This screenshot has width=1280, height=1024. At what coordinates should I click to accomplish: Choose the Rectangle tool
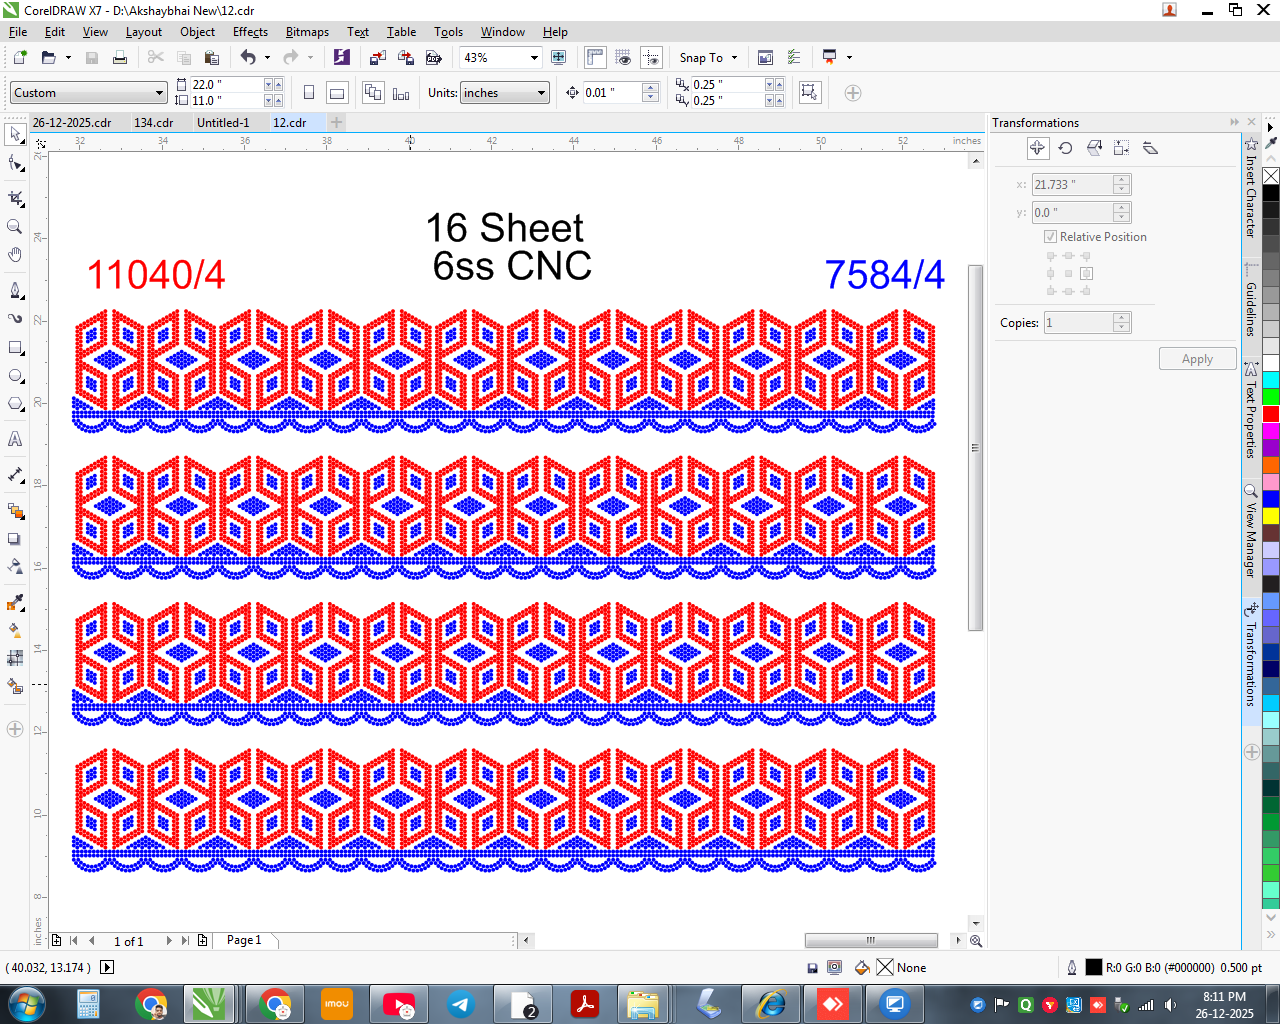tap(15, 348)
